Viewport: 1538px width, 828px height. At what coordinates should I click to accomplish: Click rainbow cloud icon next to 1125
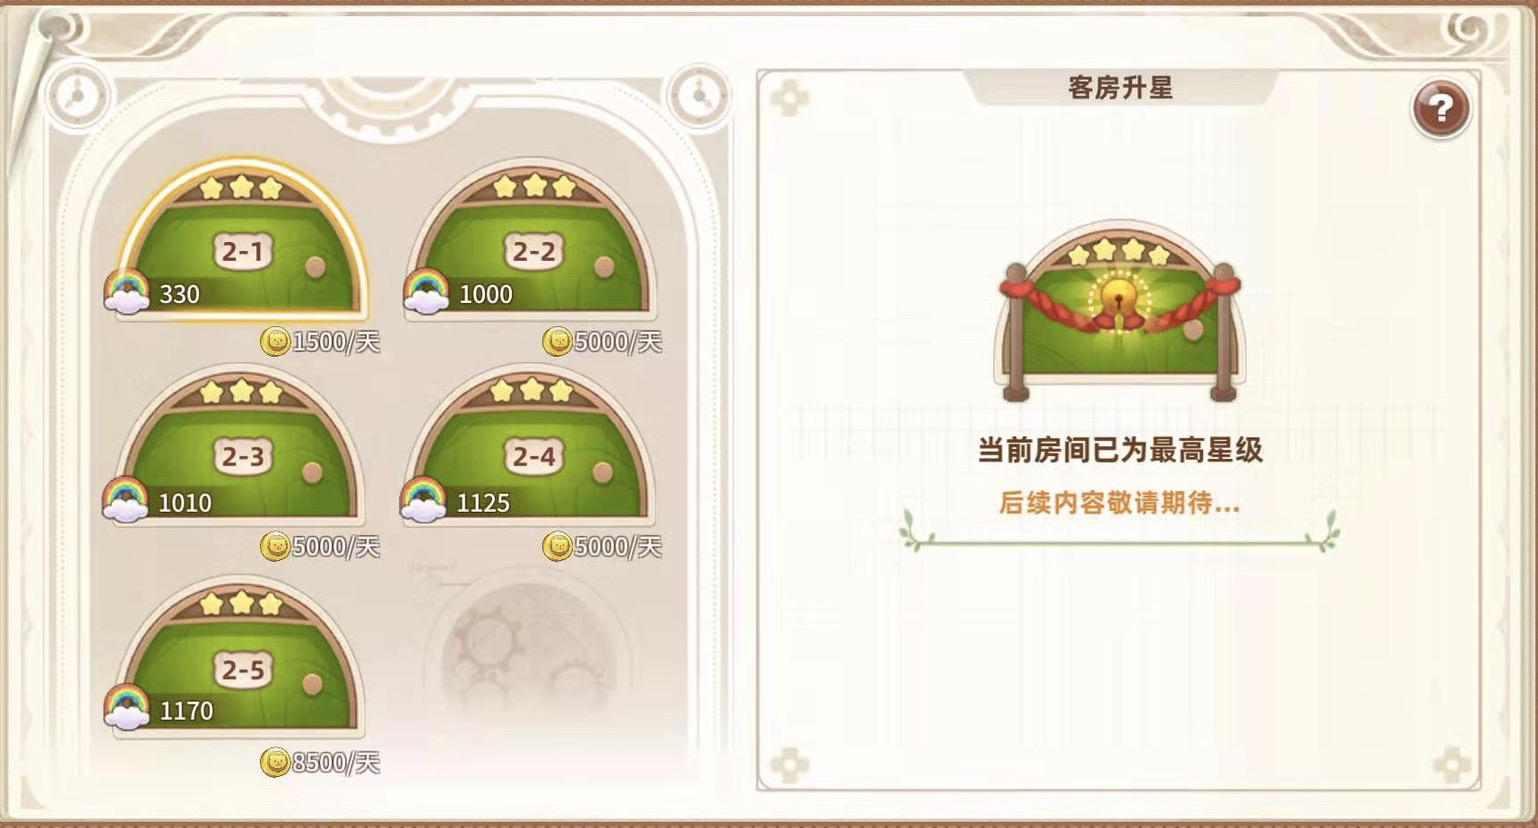(424, 500)
